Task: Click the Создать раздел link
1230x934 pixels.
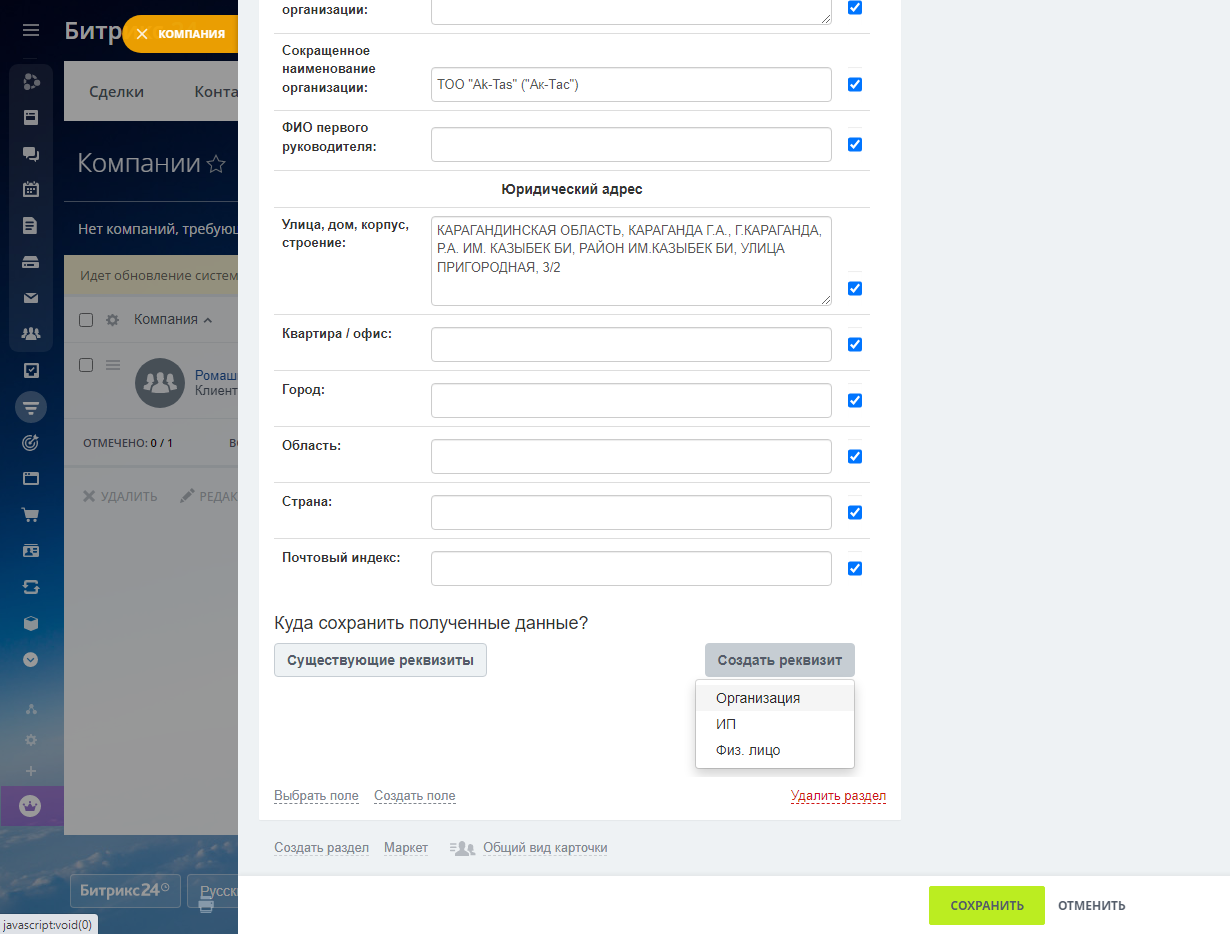Action: (x=321, y=848)
